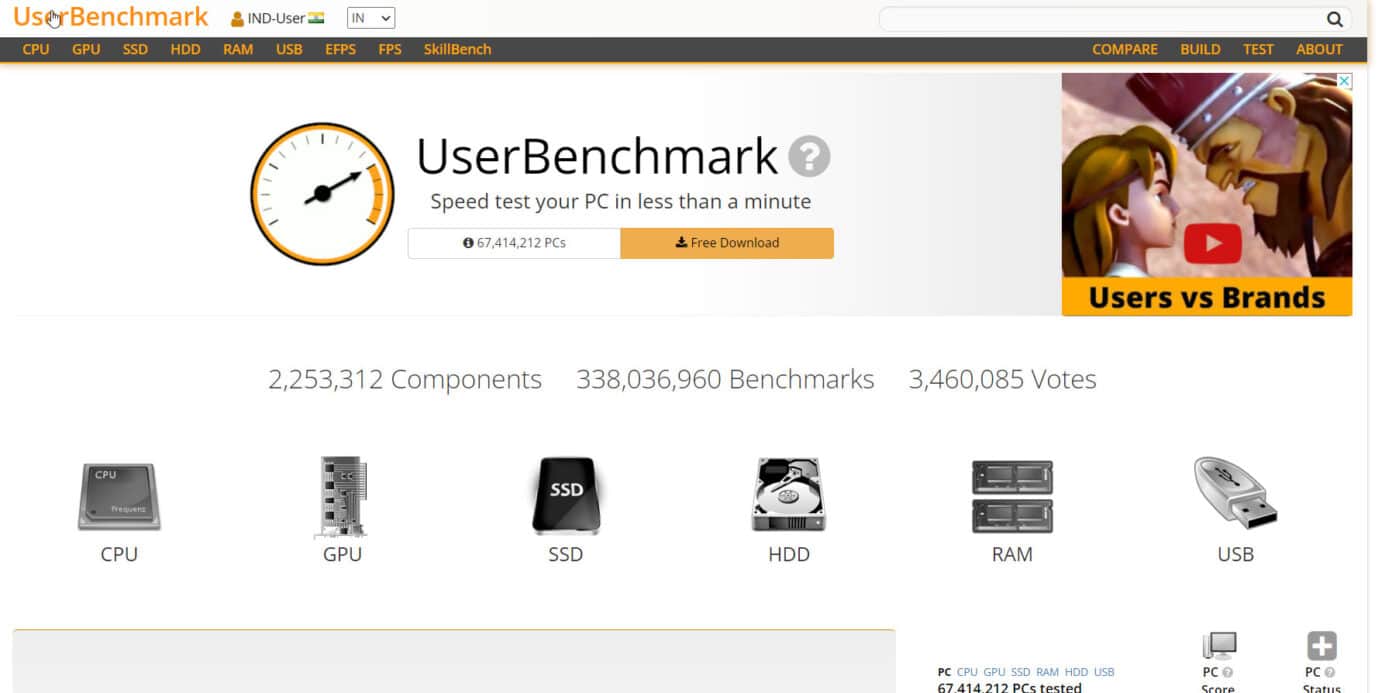
Task: Click the PC Status plus icon
Action: [1320, 645]
